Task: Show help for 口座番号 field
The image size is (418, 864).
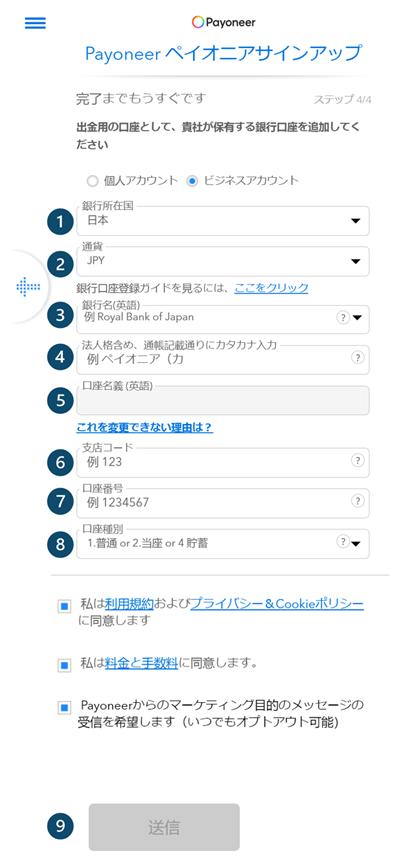Action: 358,501
